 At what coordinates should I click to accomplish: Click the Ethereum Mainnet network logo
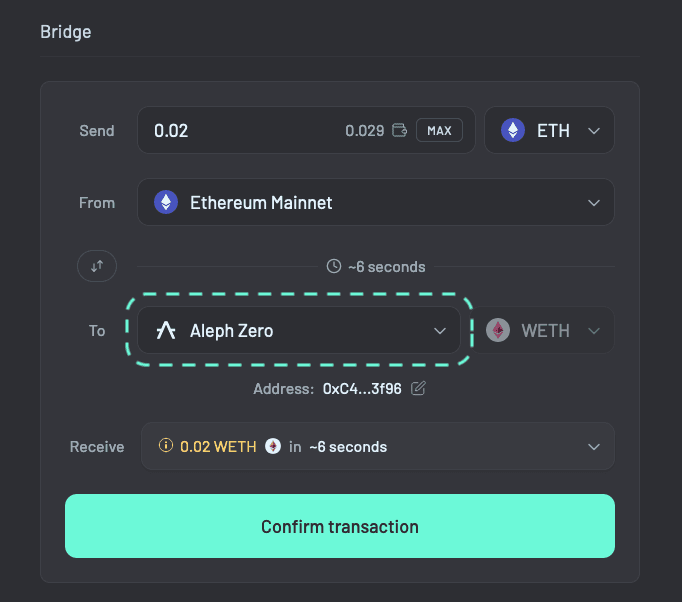click(165, 202)
